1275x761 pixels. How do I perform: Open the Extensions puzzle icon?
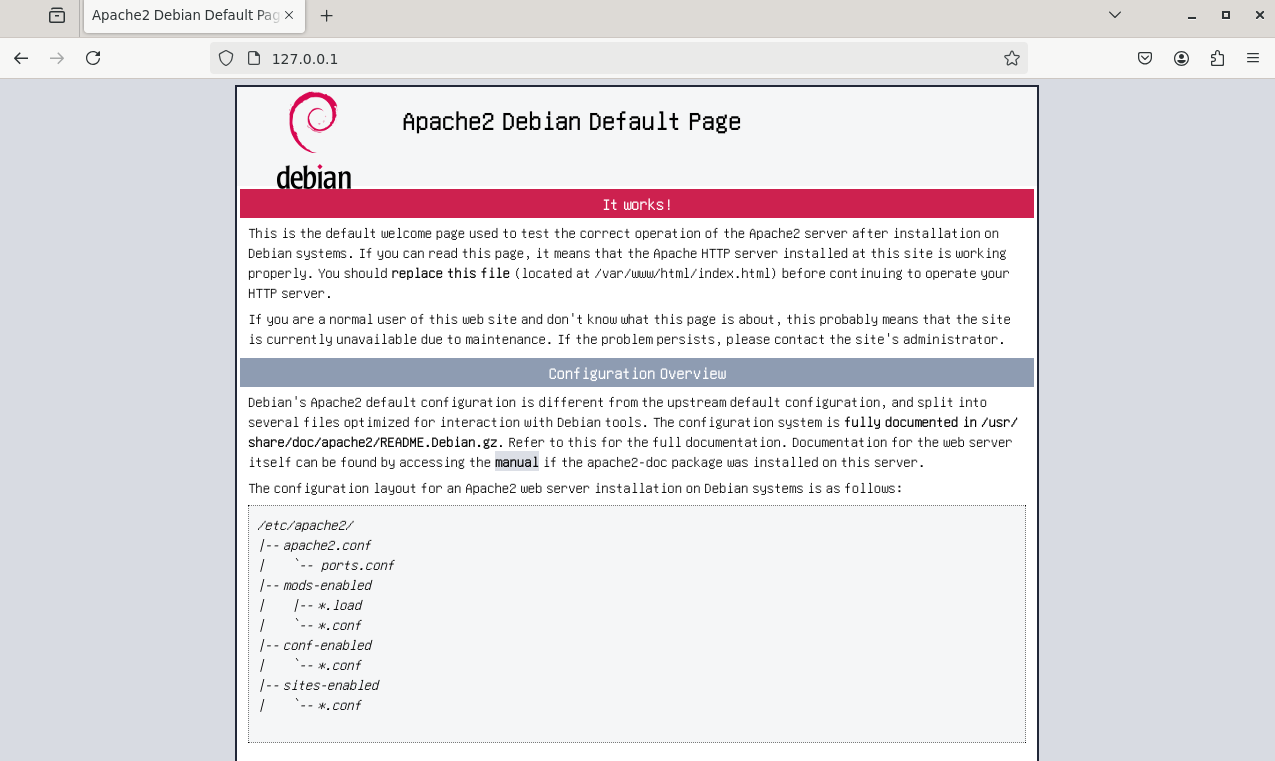[1217, 58]
